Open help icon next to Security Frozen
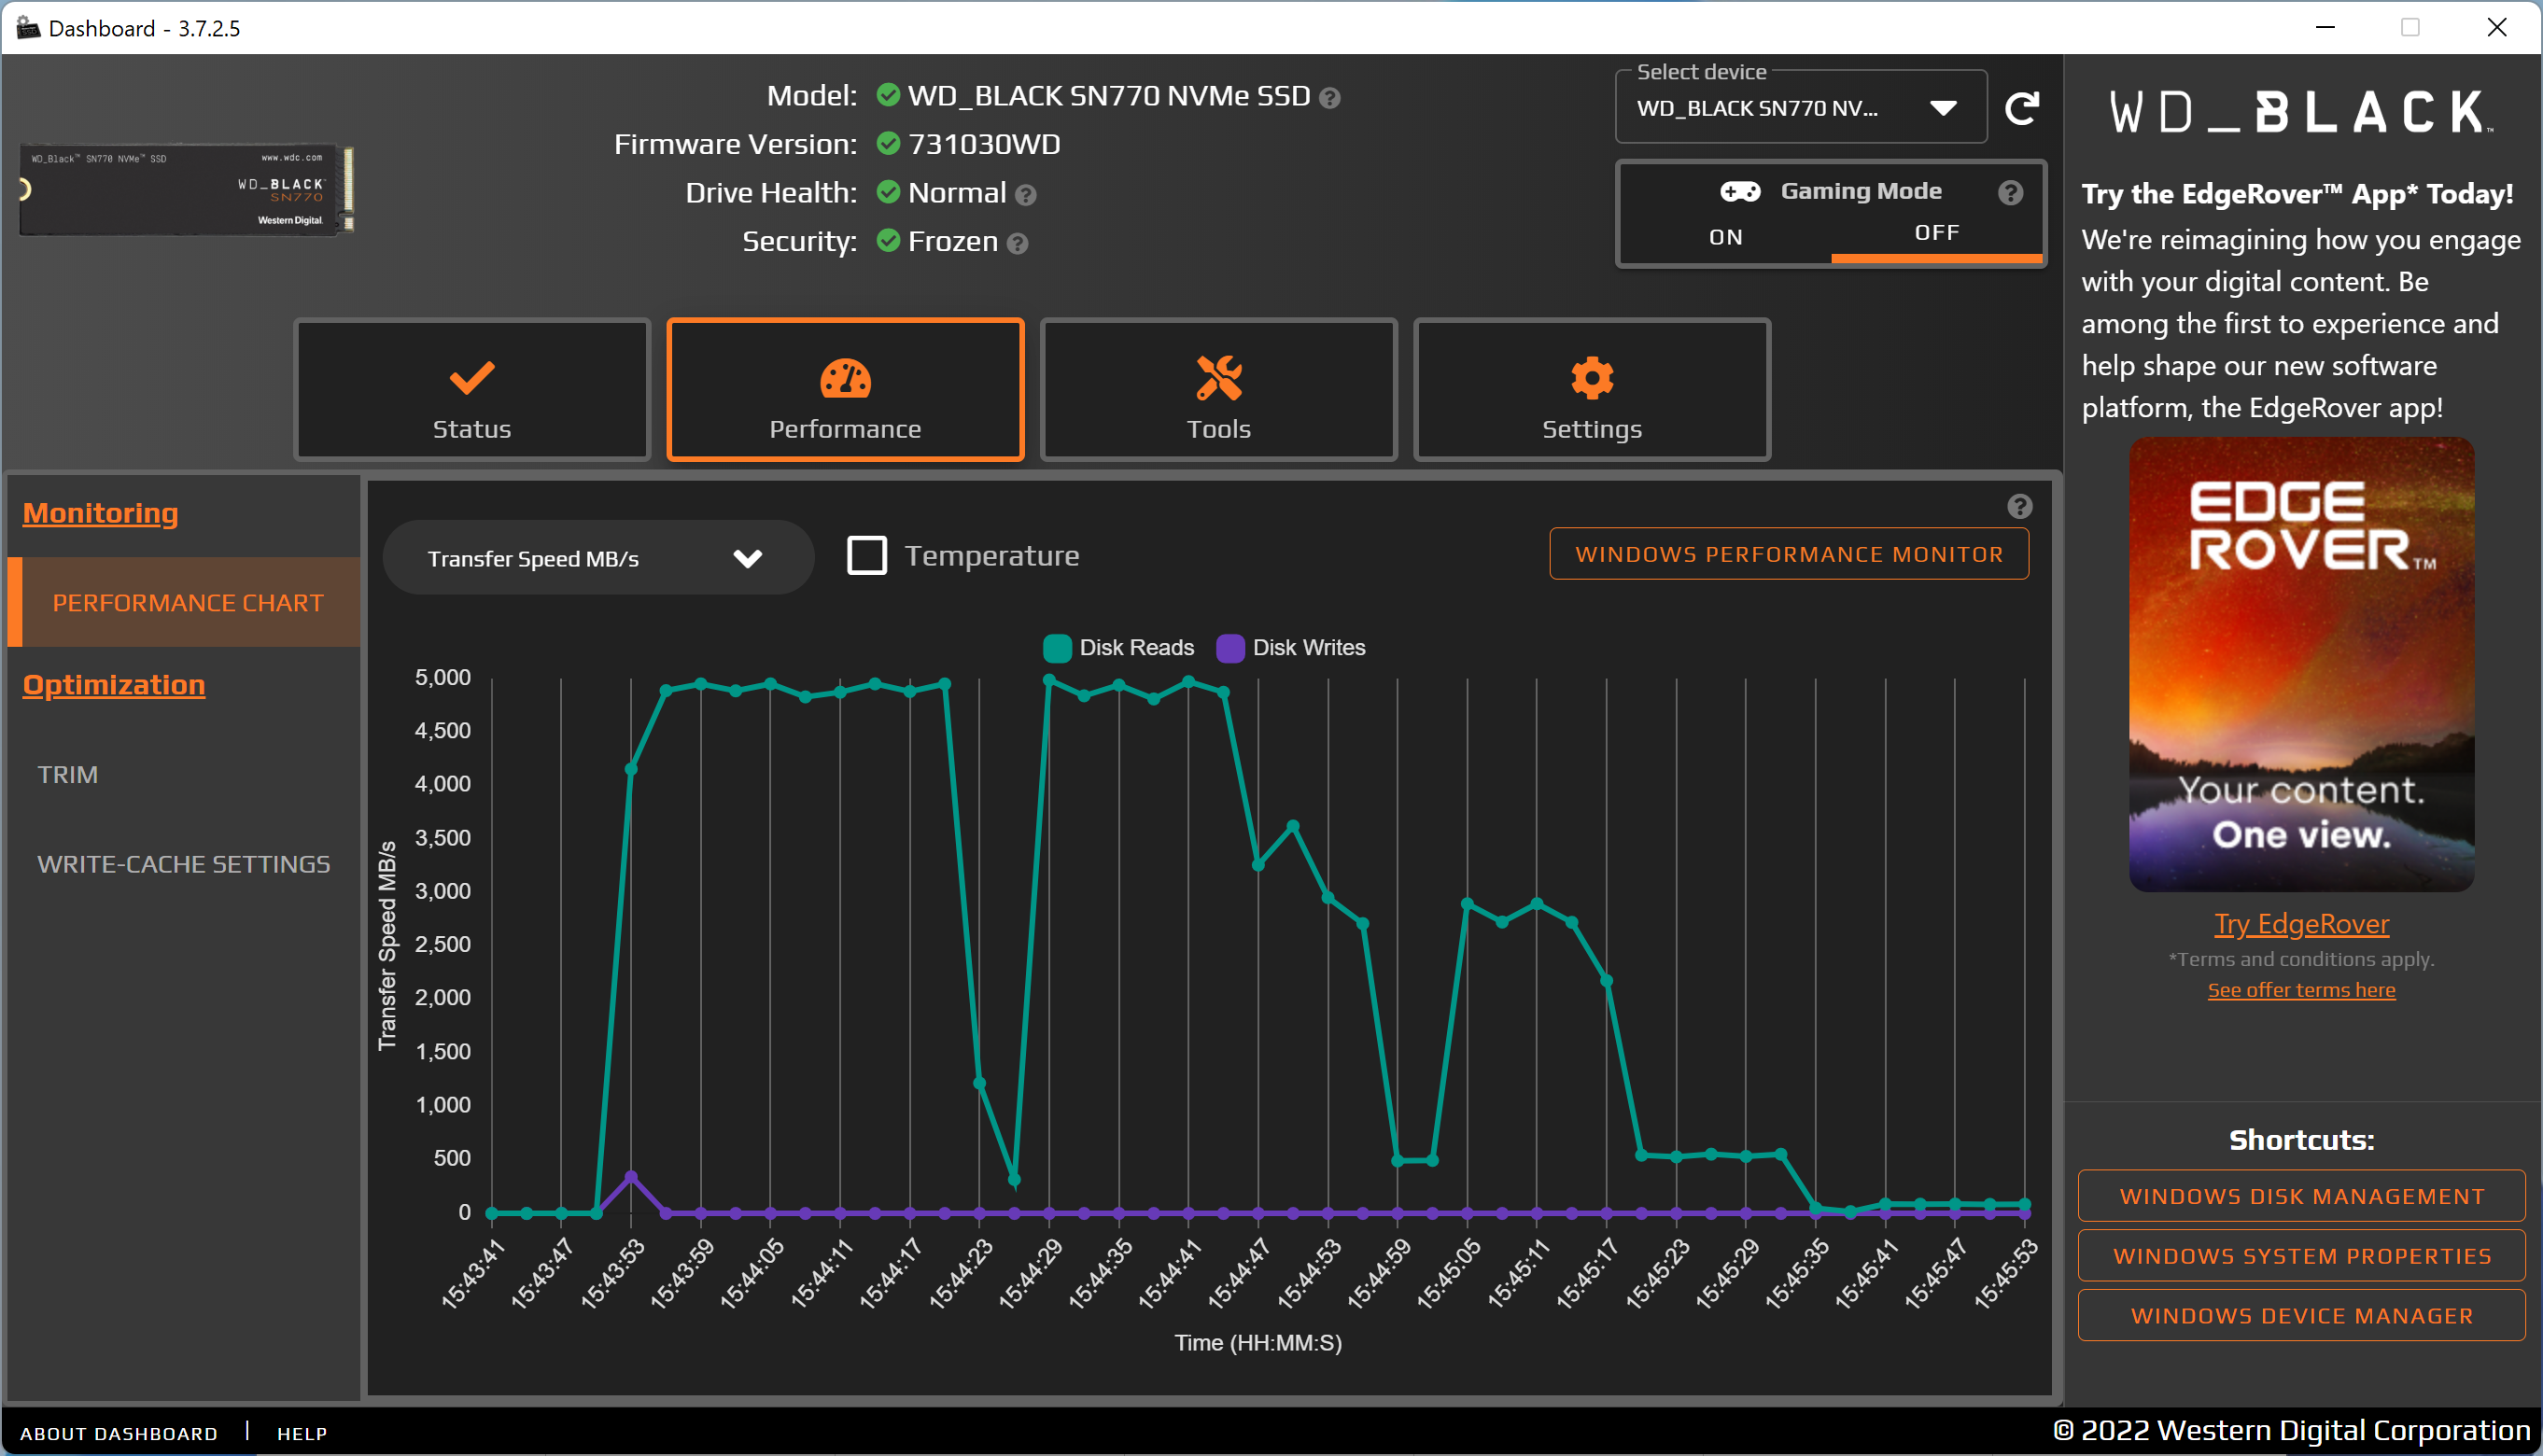Image resolution: width=2543 pixels, height=1456 pixels. point(1017,244)
